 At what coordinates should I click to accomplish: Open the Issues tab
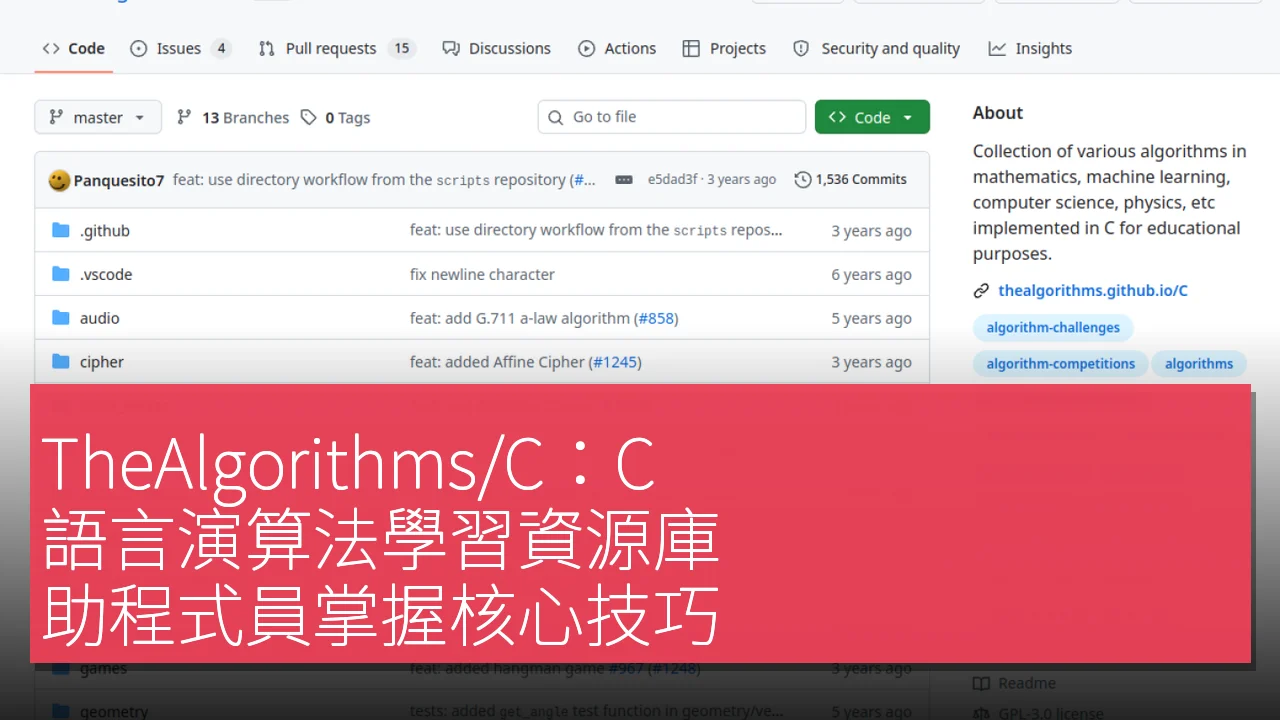coord(180,48)
